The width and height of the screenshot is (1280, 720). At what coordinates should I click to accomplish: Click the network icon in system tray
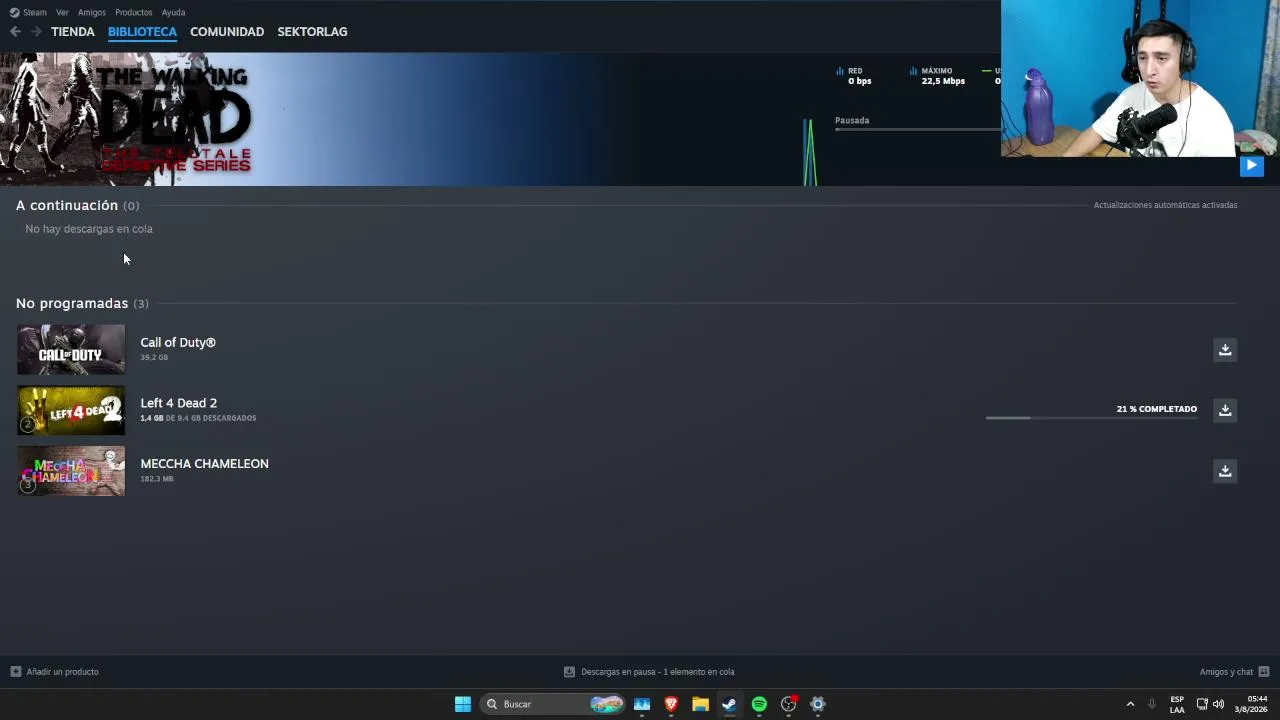point(1202,704)
